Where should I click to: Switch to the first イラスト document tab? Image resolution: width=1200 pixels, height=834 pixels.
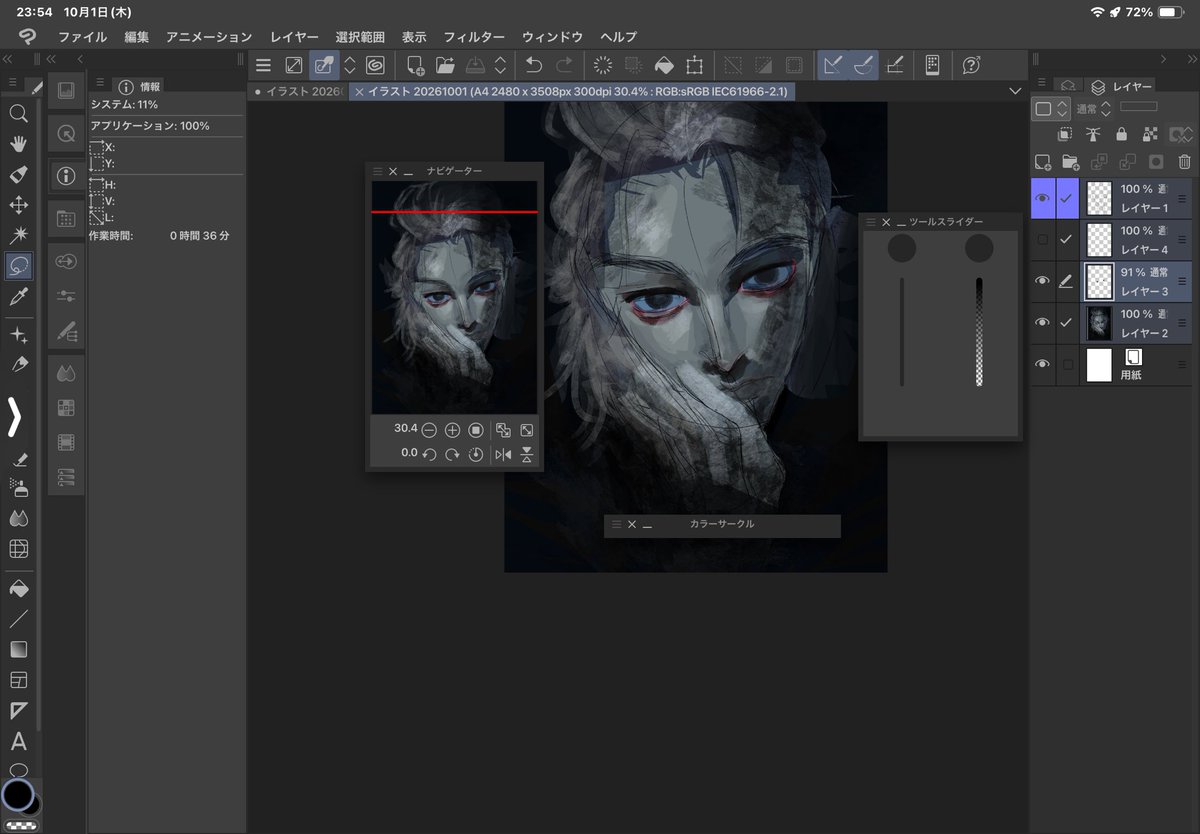300,91
